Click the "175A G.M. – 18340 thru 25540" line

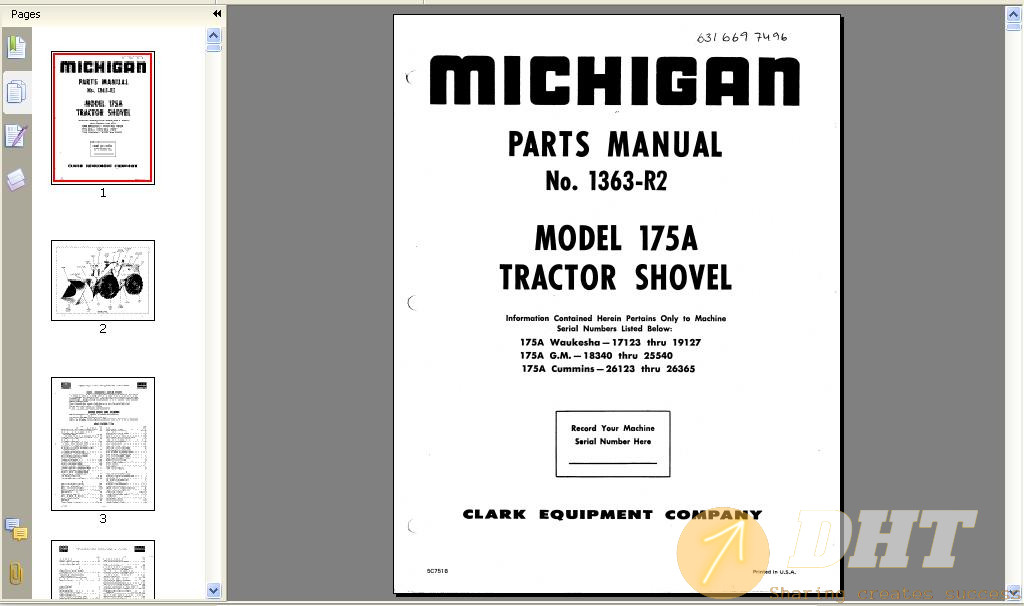point(596,355)
